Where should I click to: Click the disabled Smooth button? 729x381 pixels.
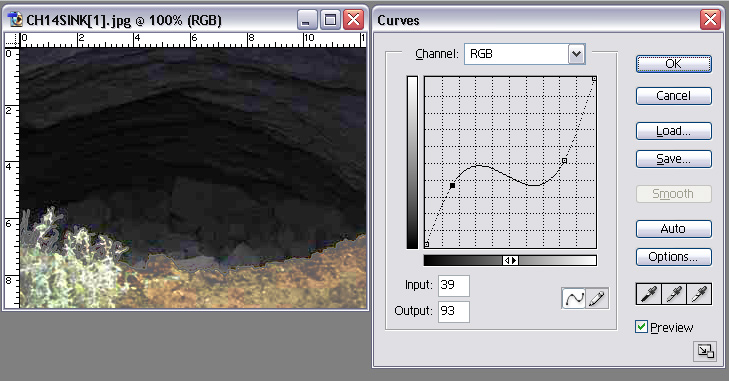pyautogui.click(x=673, y=194)
